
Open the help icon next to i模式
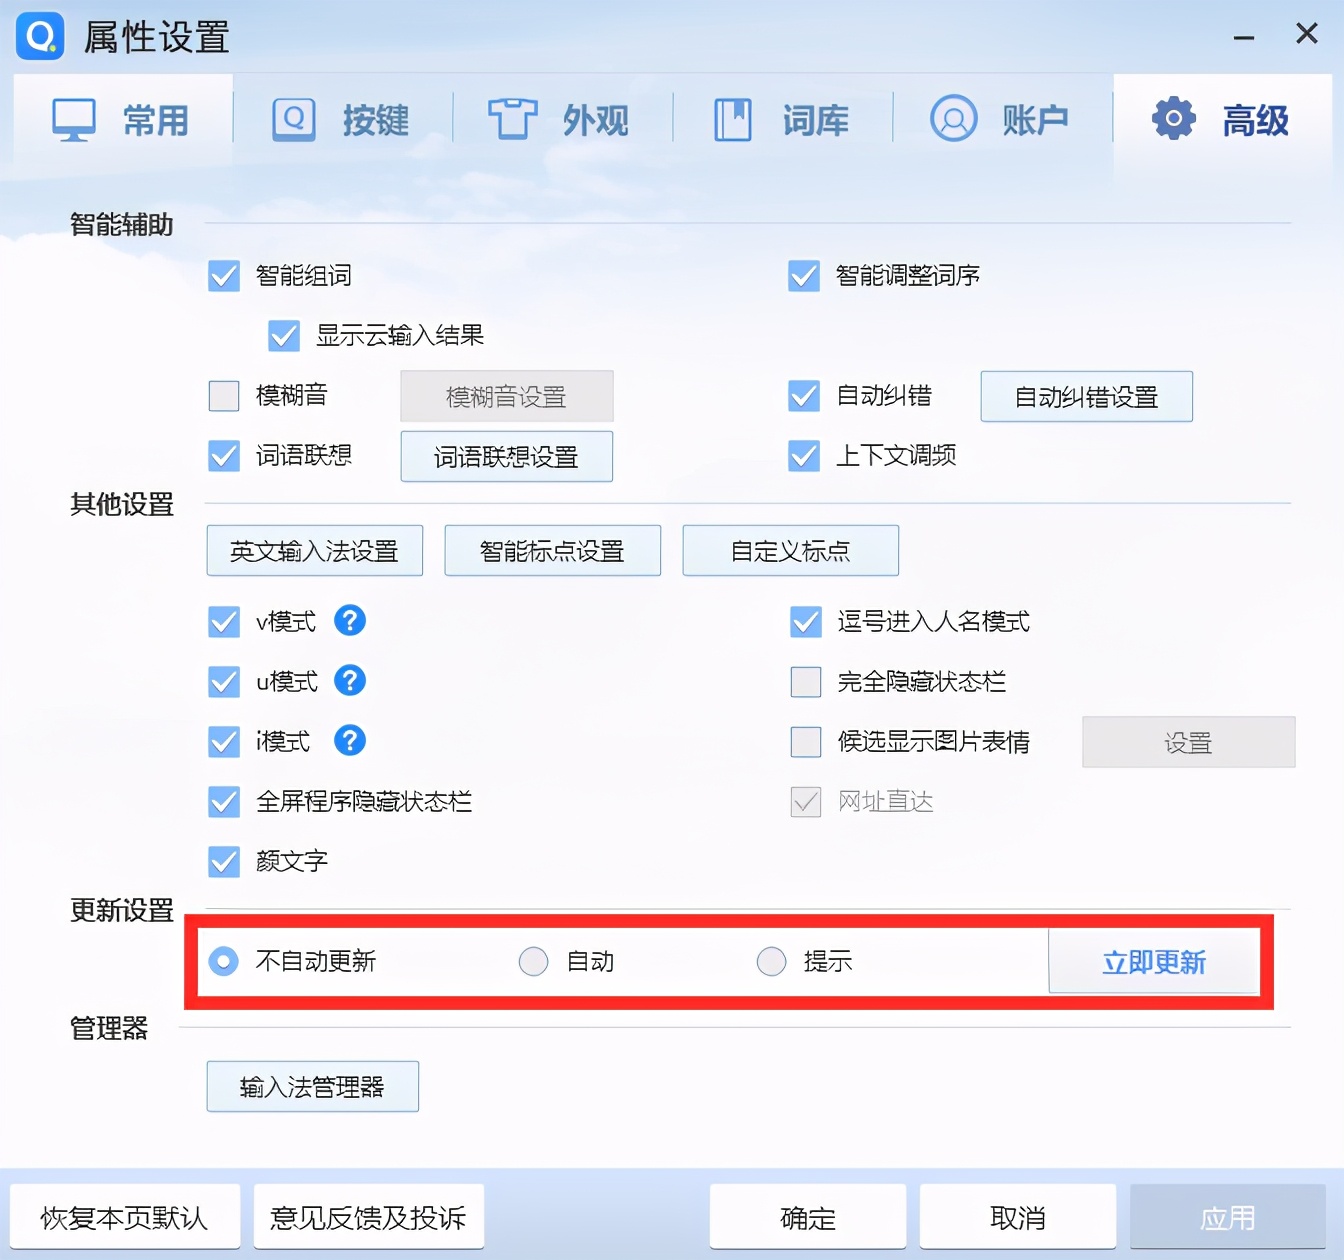point(349,741)
